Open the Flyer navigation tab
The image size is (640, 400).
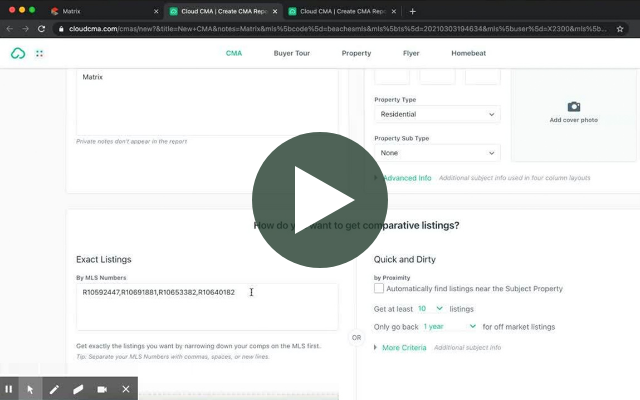point(411,53)
